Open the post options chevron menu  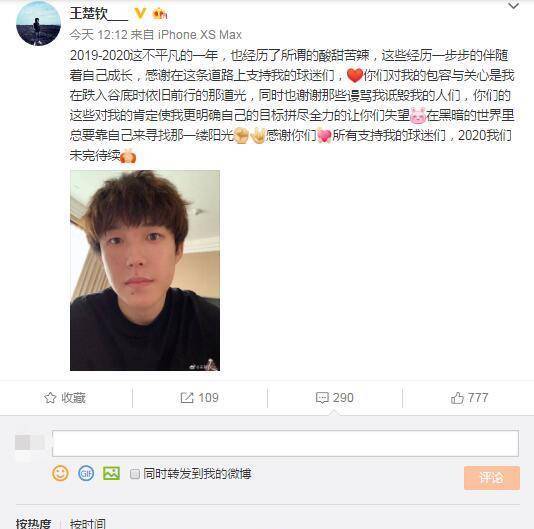click(x=513, y=6)
